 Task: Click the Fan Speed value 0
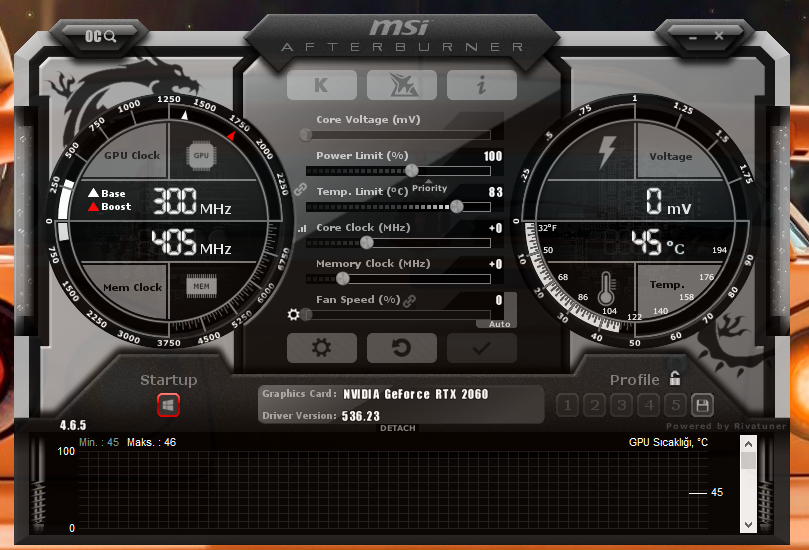pyautogui.click(x=499, y=300)
